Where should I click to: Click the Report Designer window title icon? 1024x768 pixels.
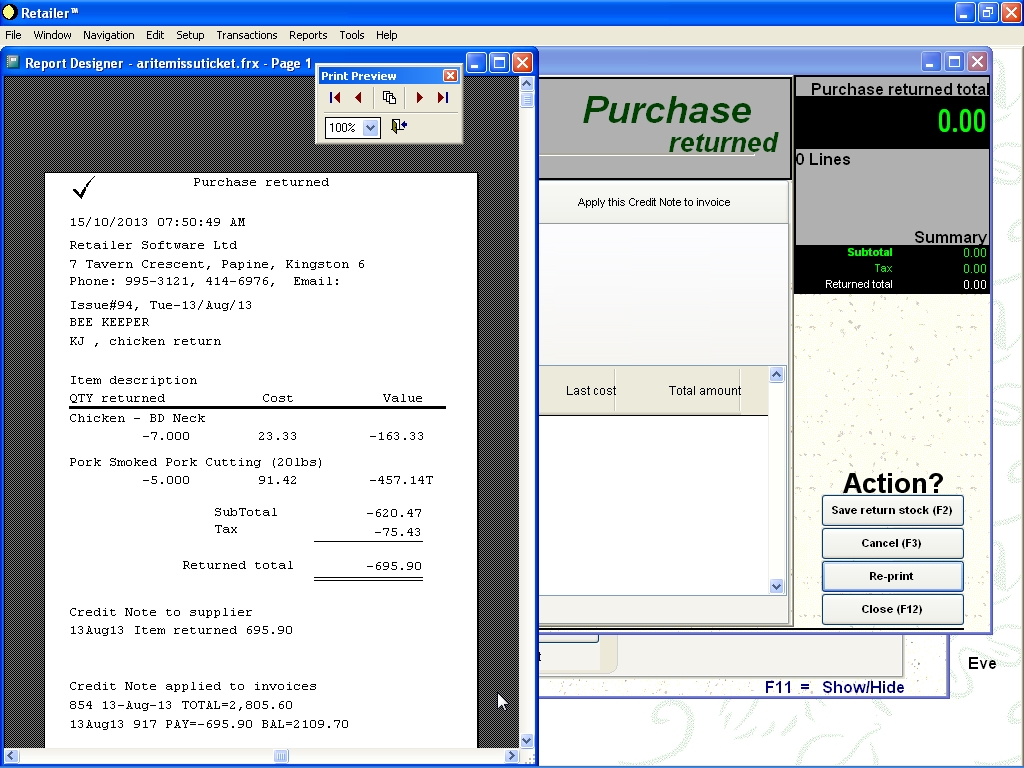click(13, 62)
